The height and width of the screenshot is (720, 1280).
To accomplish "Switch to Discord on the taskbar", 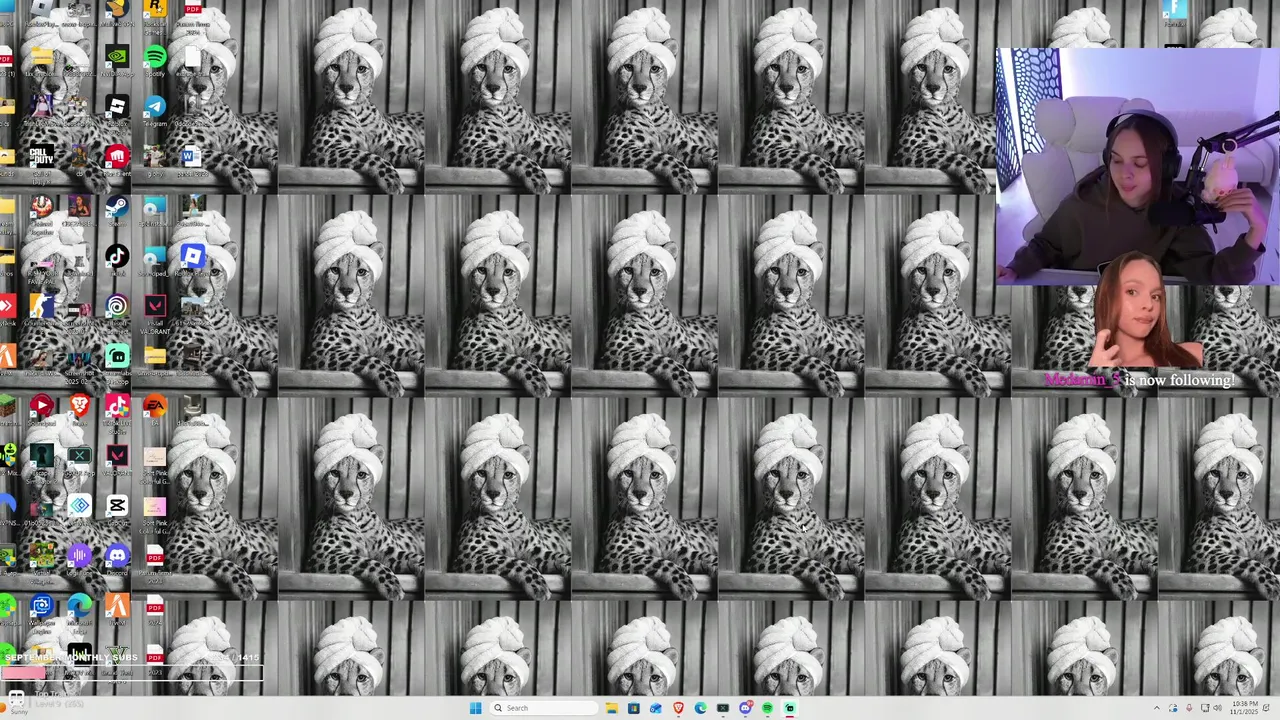I will 745,708.
